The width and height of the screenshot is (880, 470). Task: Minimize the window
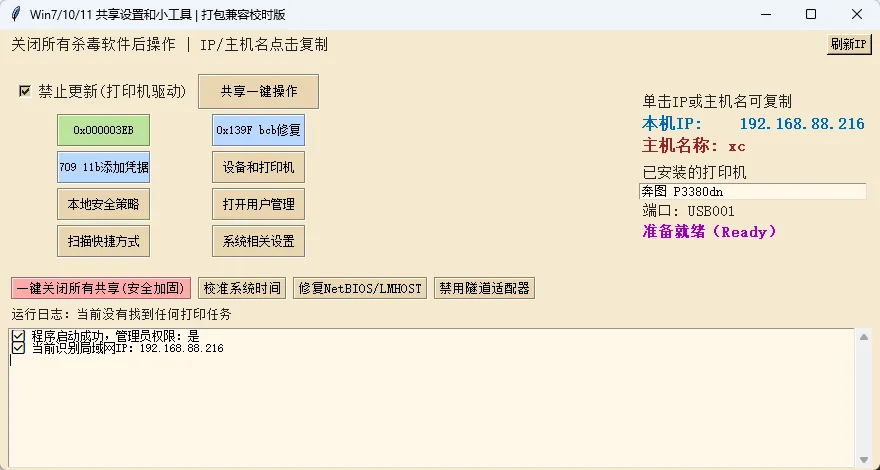pos(765,15)
